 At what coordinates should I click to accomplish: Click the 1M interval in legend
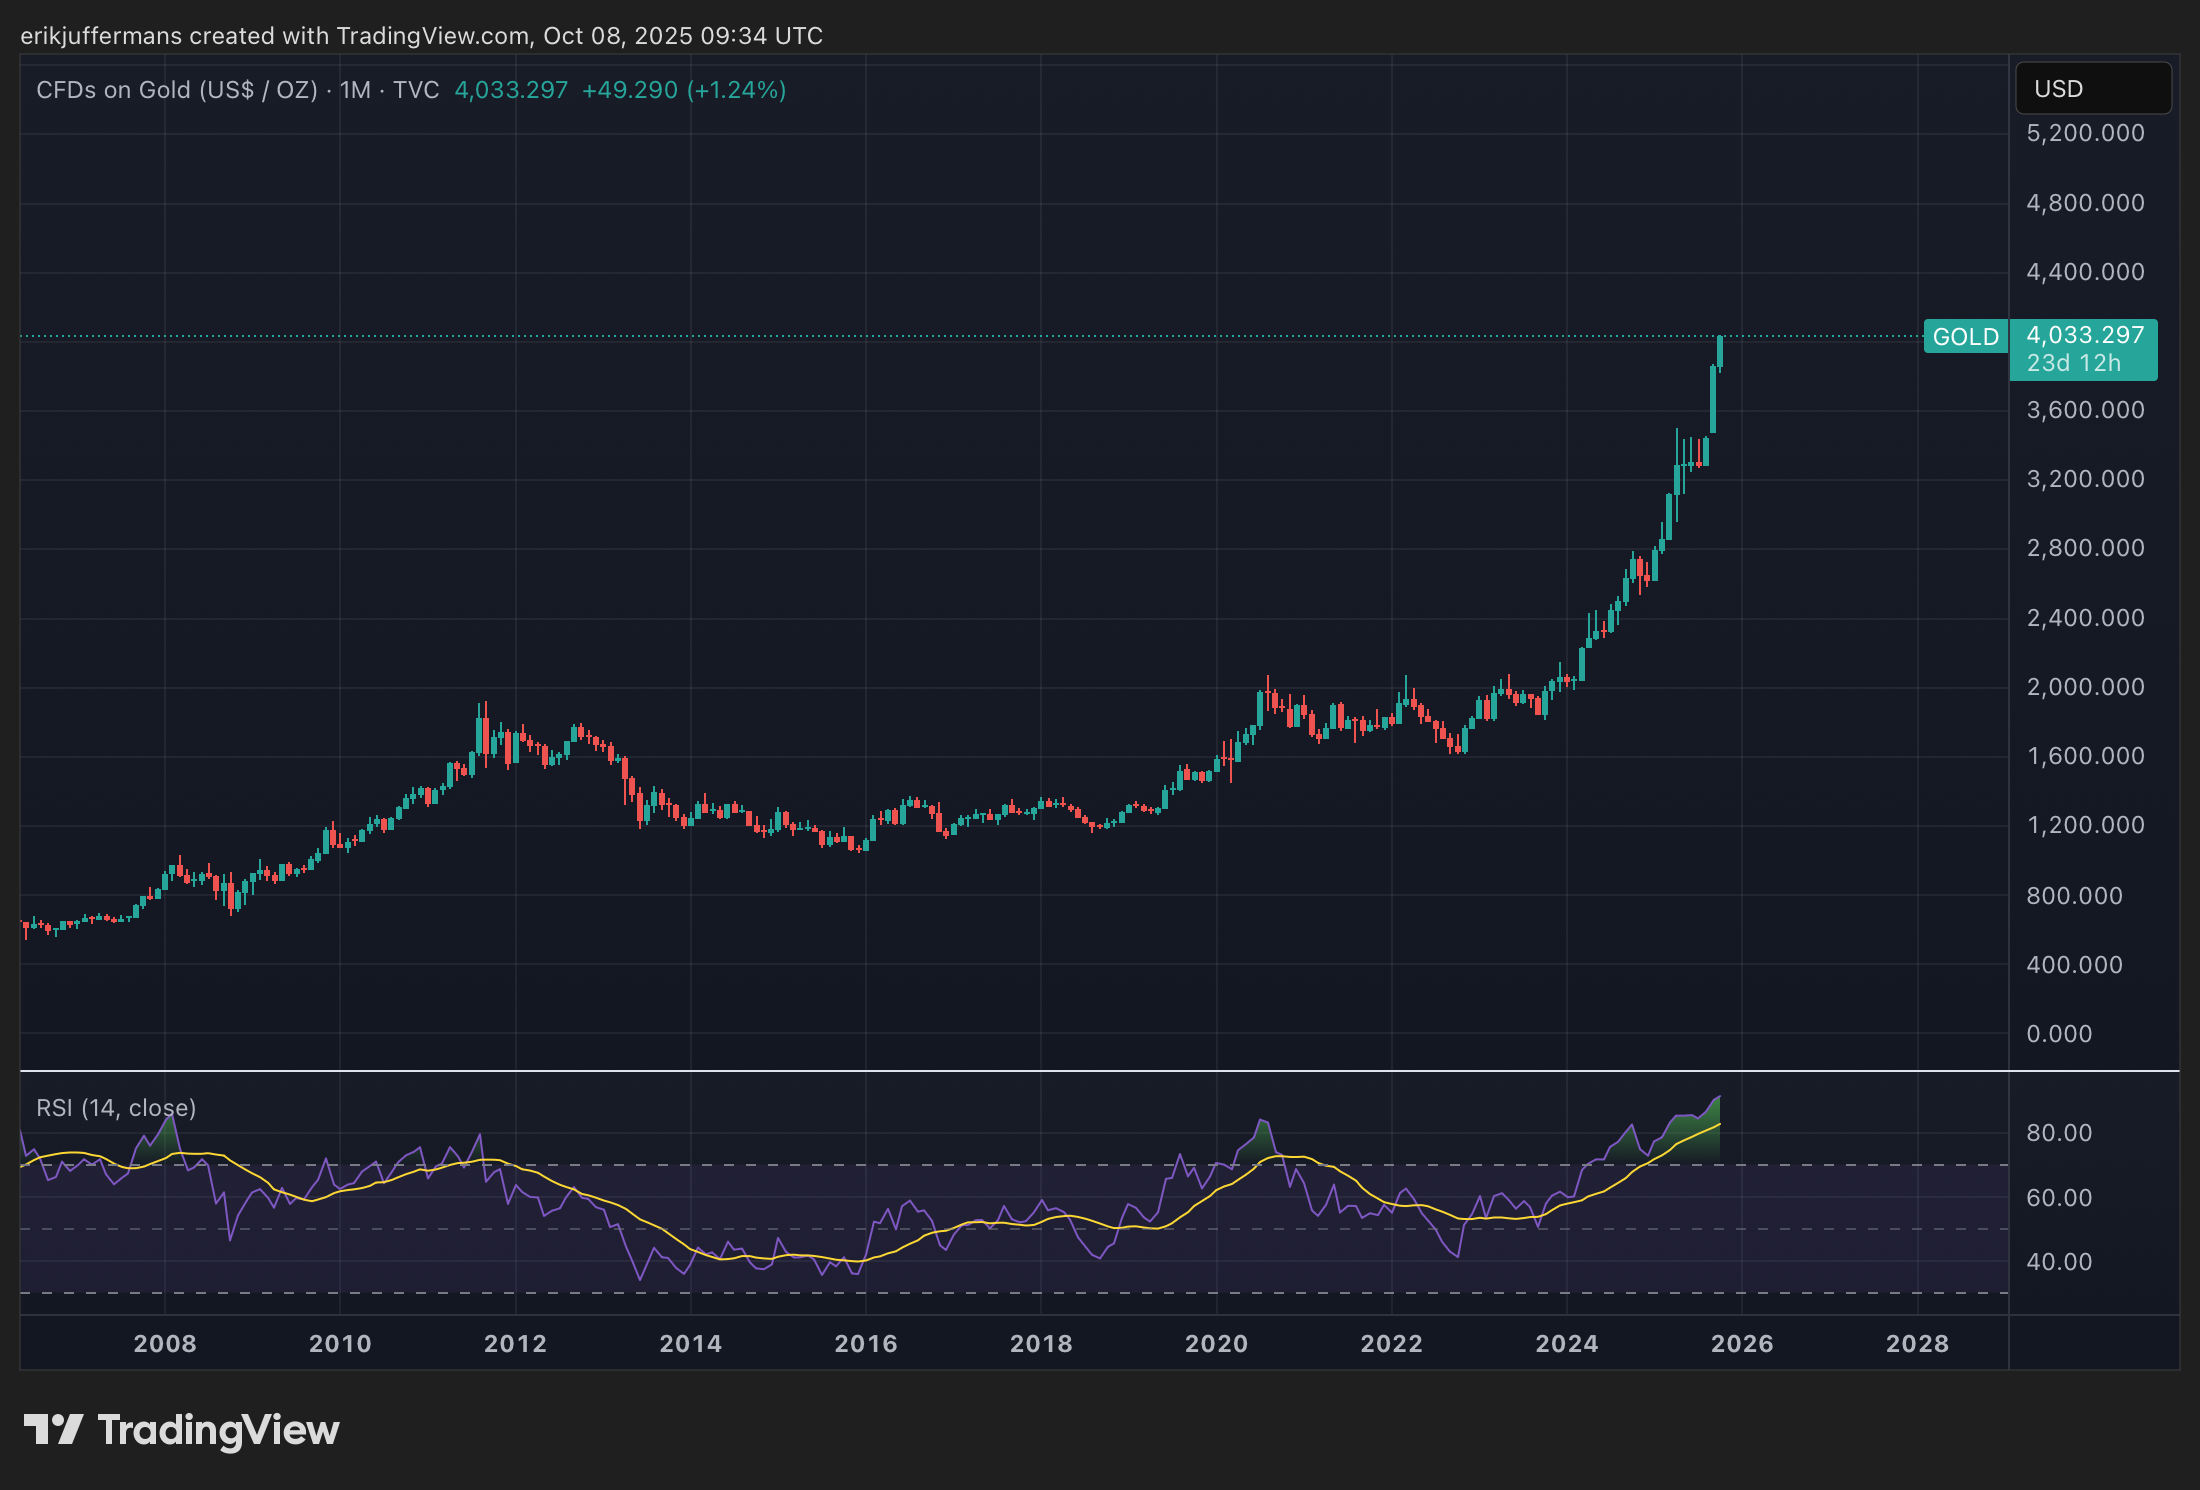coord(355,90)
